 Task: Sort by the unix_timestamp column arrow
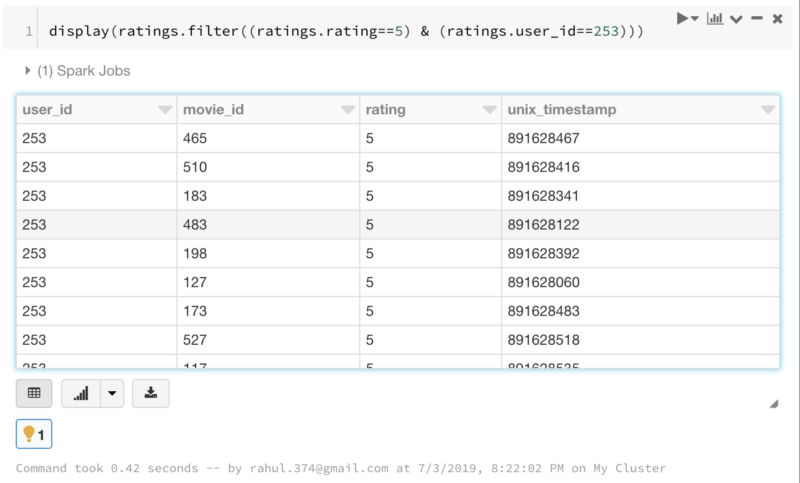768,110
